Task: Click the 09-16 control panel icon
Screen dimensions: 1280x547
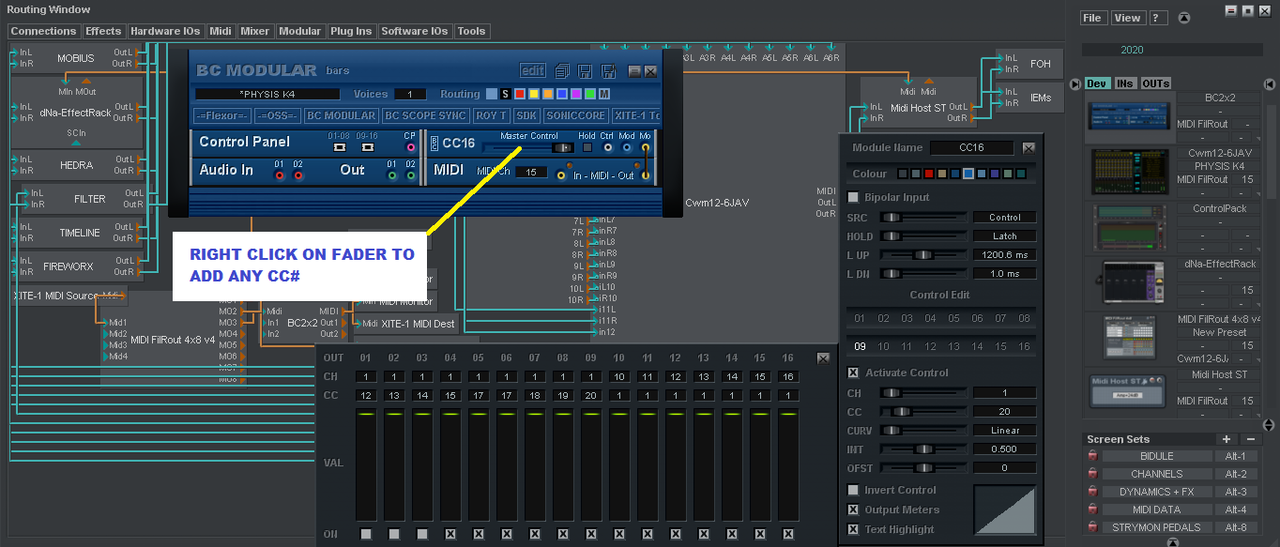Action: [368, 147]
